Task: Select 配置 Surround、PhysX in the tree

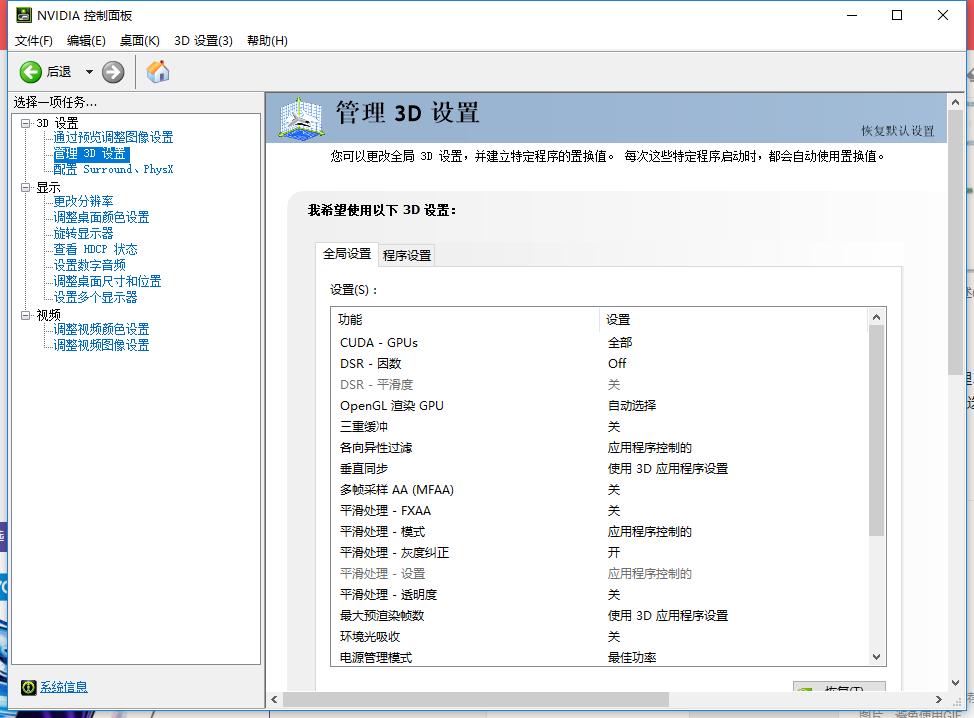Action: coord(113,170)
